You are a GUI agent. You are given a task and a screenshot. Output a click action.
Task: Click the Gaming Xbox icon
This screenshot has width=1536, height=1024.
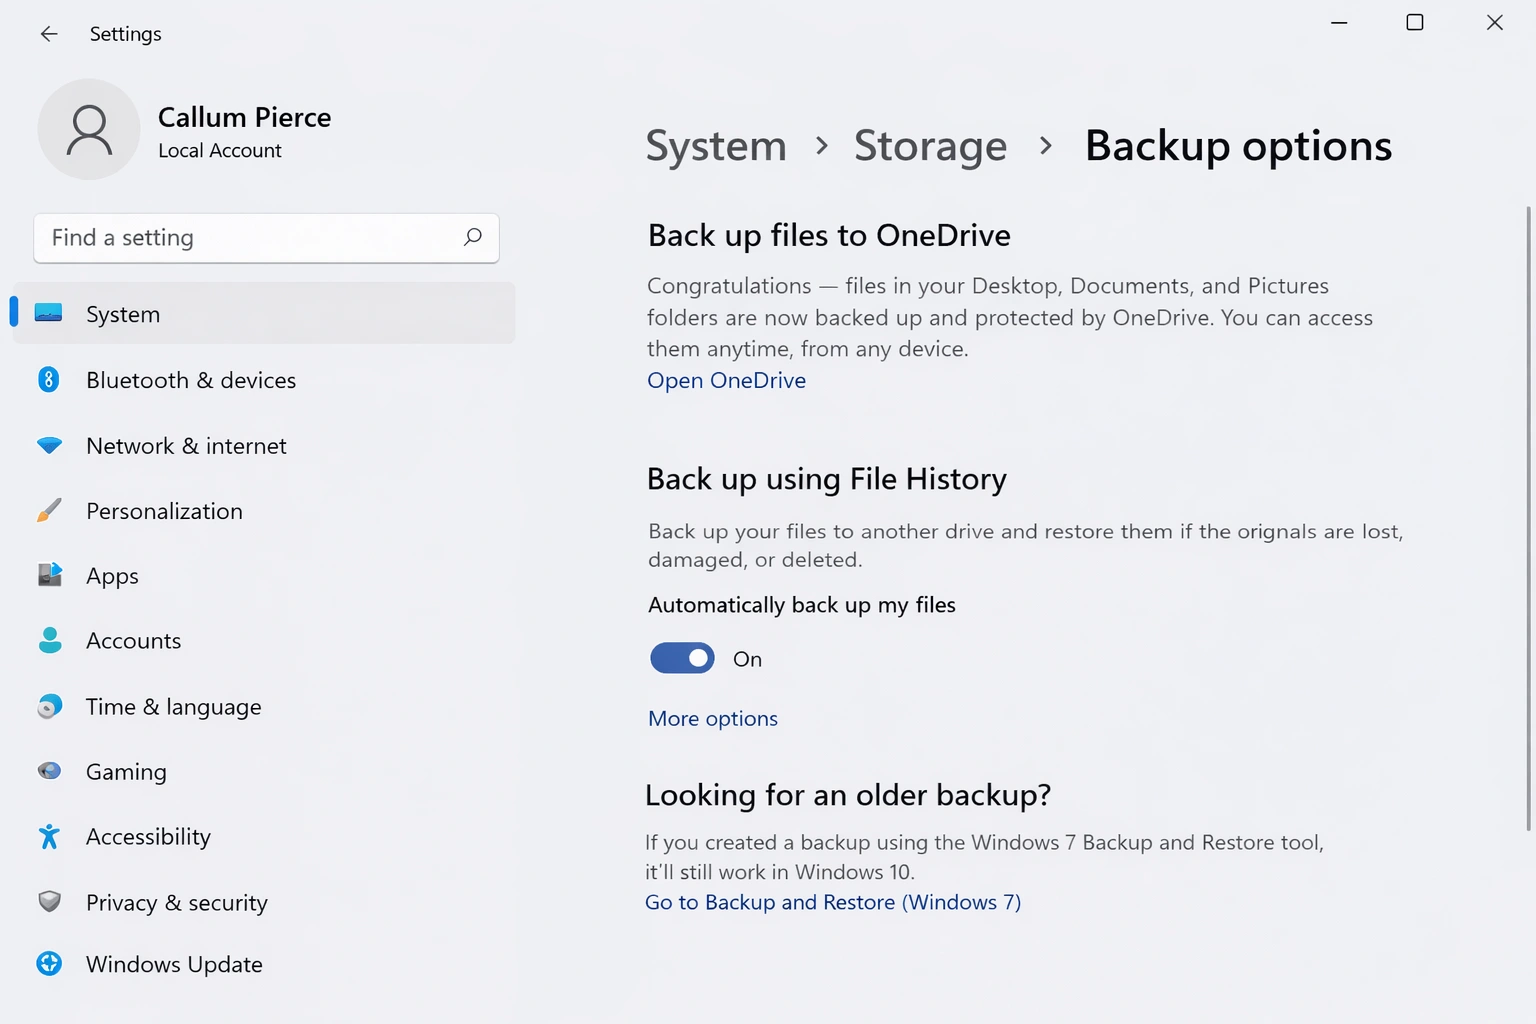pos(49,771)
